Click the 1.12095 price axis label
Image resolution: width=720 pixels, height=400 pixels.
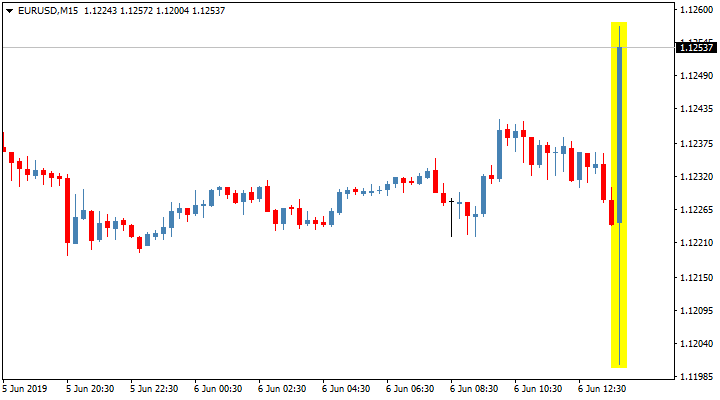[x=697, y=311]
